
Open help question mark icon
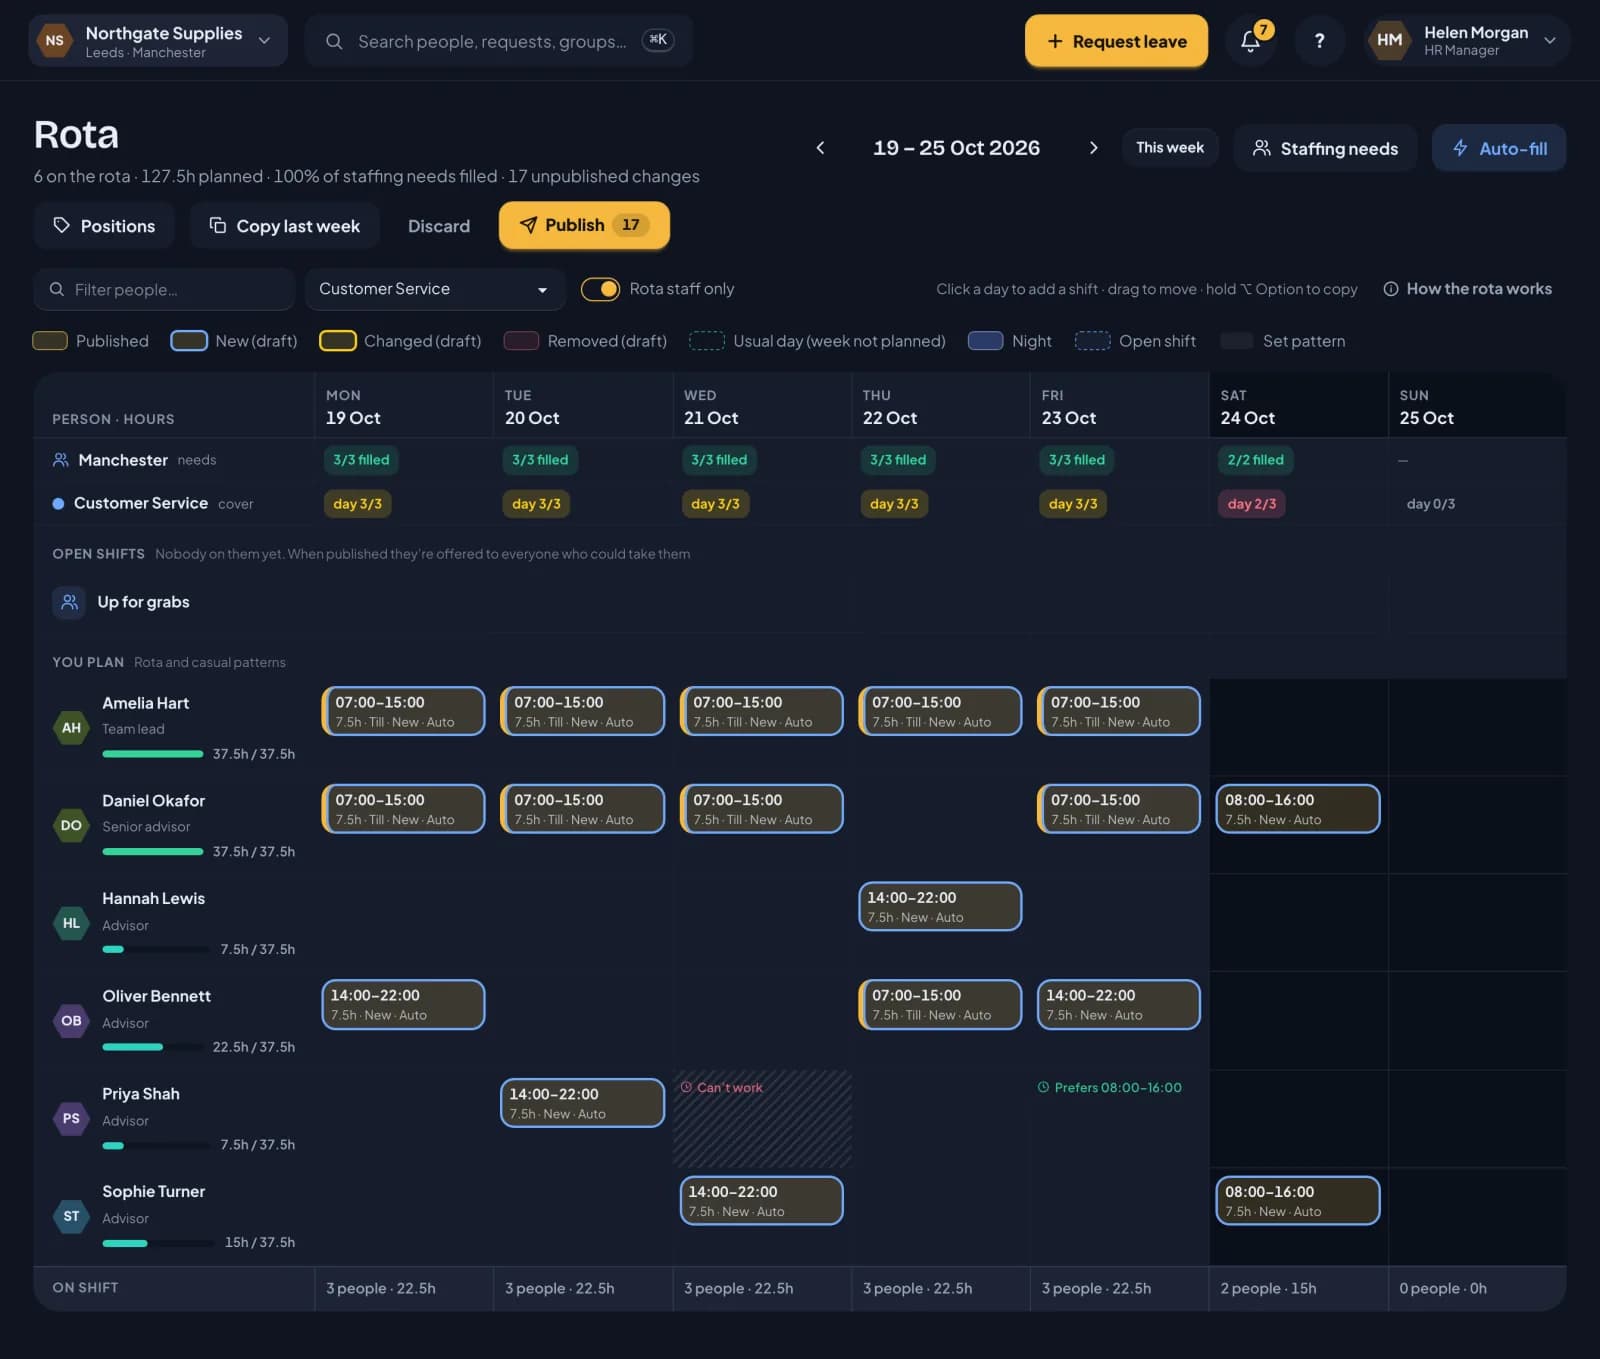1319,41
